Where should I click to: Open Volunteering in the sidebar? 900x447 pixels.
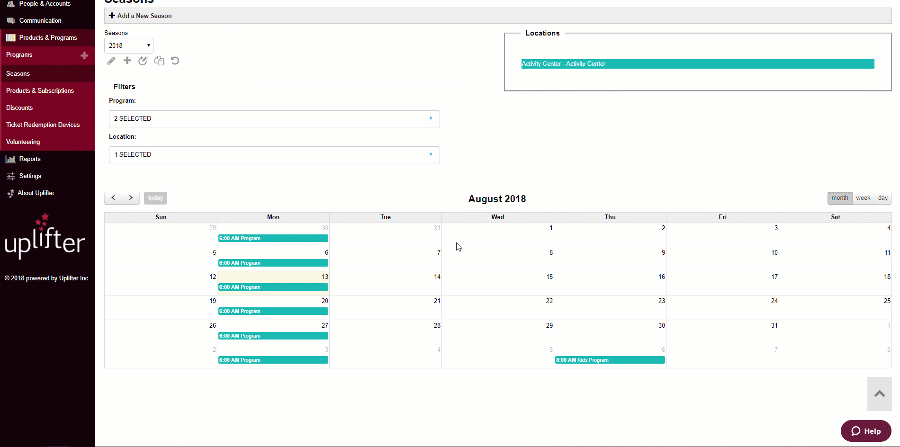tap(22, 142)
